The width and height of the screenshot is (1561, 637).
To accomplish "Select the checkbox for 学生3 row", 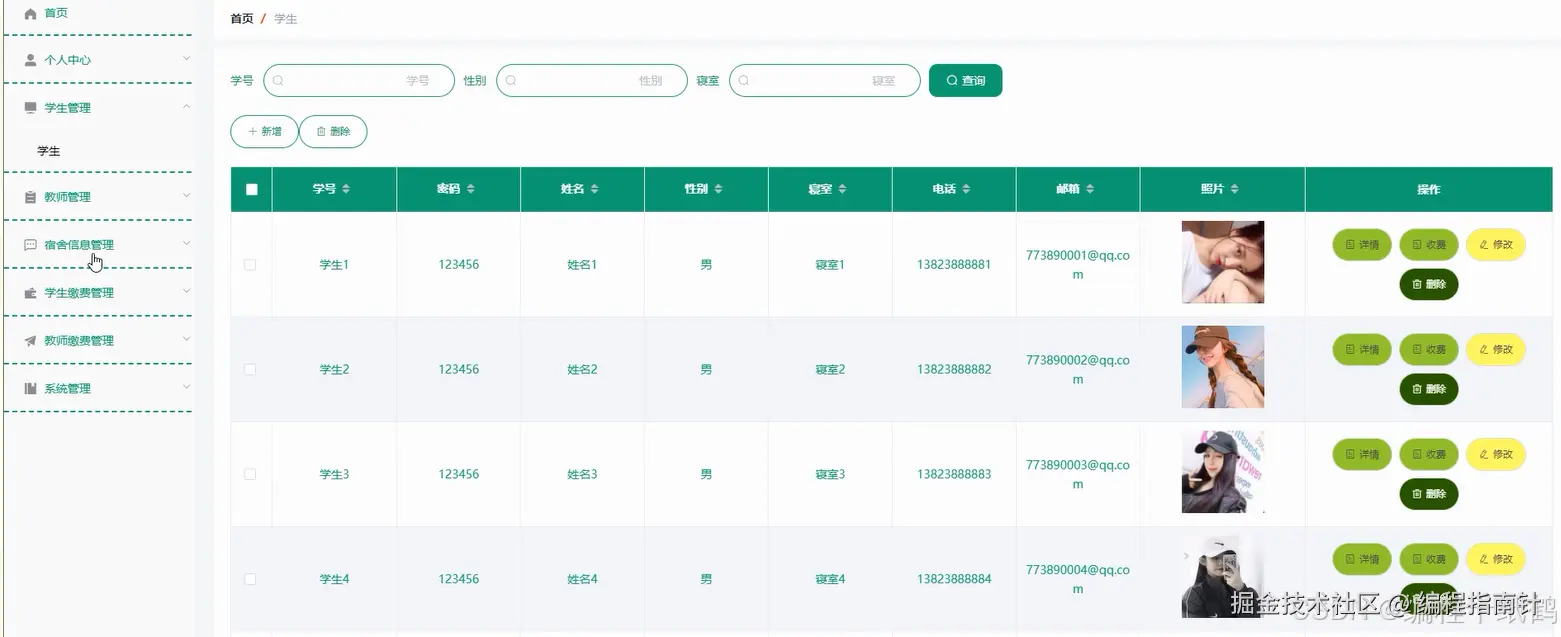I will (x=250, y=474).
